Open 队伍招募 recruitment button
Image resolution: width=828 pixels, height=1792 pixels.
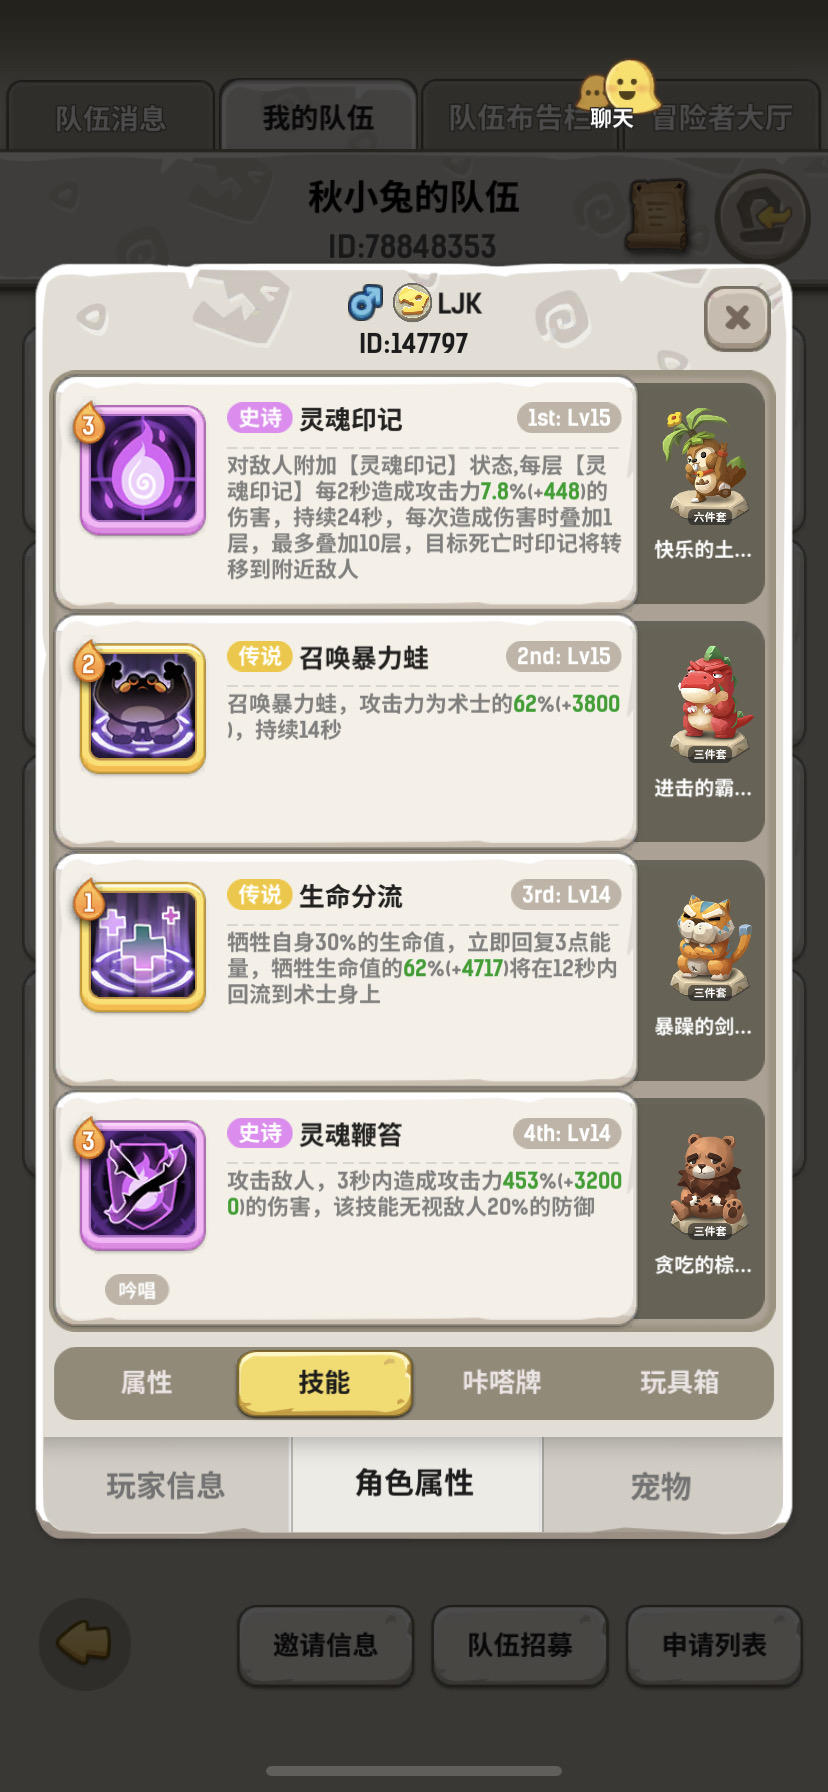pyautogui.click(x=520, y=1645)
